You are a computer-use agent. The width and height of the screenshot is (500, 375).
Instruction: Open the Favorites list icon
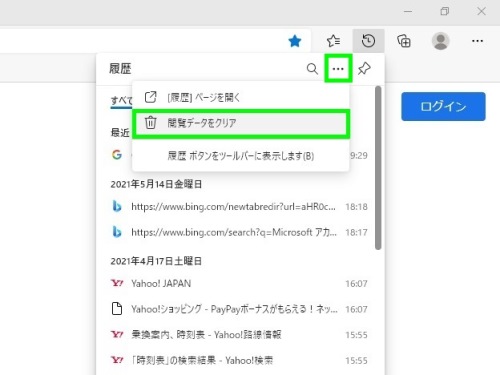333,41
